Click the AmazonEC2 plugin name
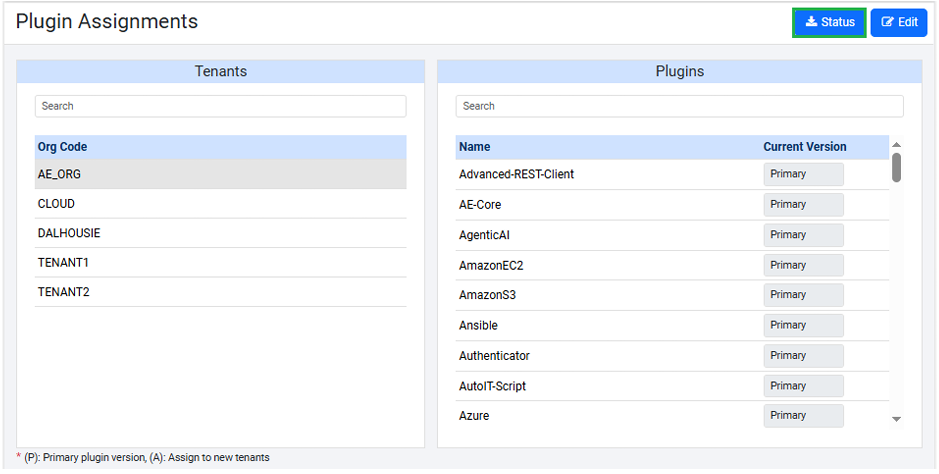Screen dimensions: 939x474 click(491, 265)
